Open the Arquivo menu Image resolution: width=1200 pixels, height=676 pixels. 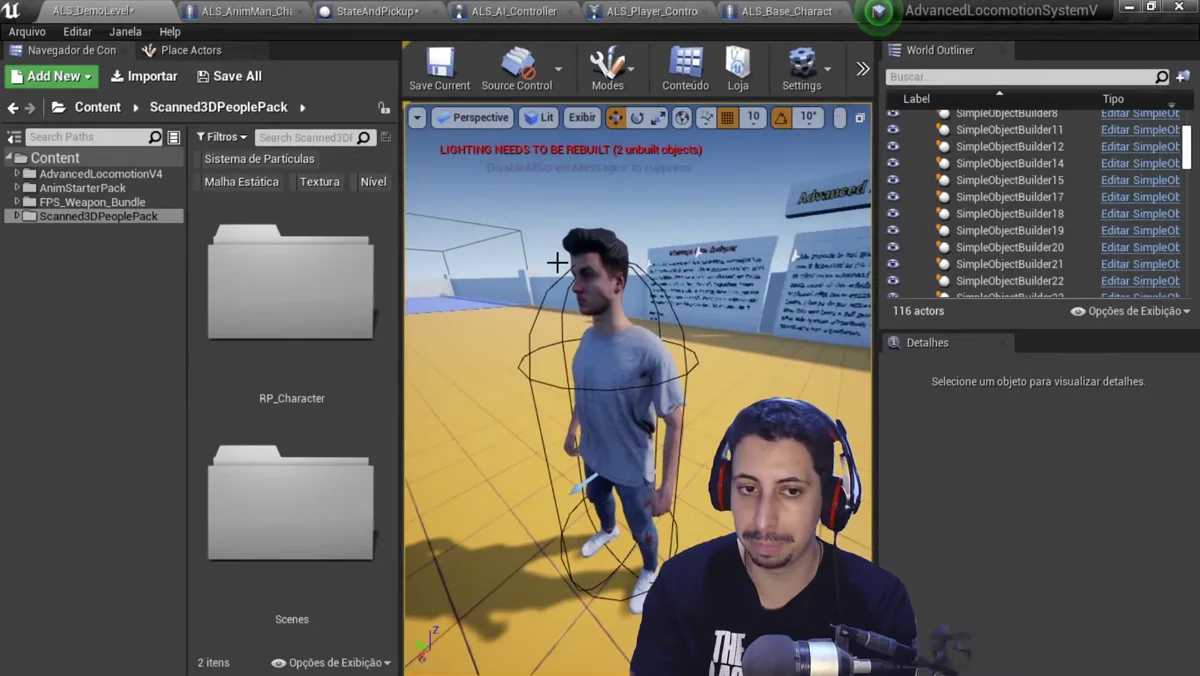tap(27, 32)
